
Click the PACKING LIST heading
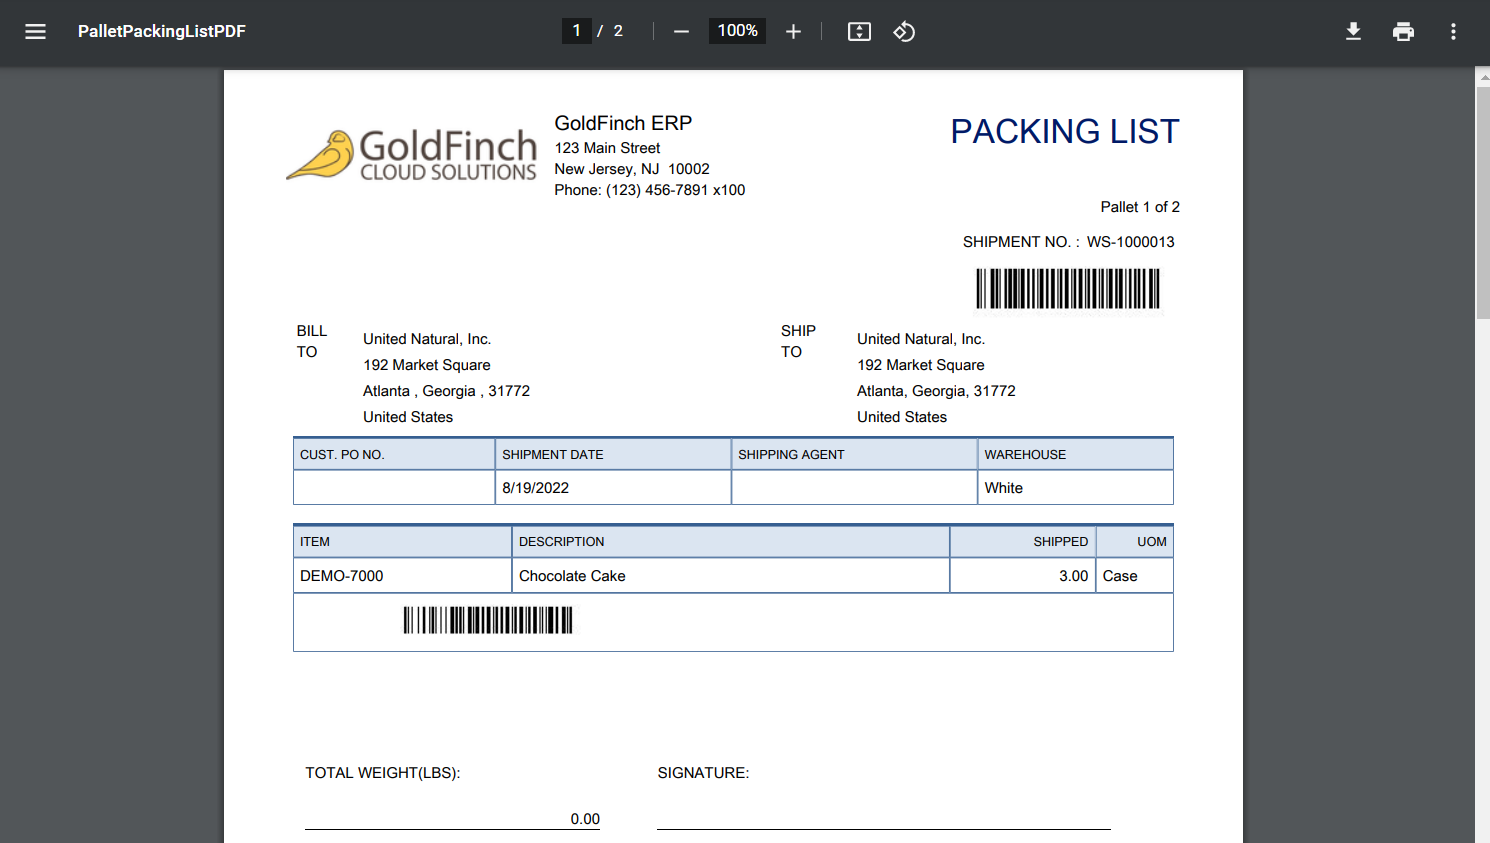(1065, 131)
